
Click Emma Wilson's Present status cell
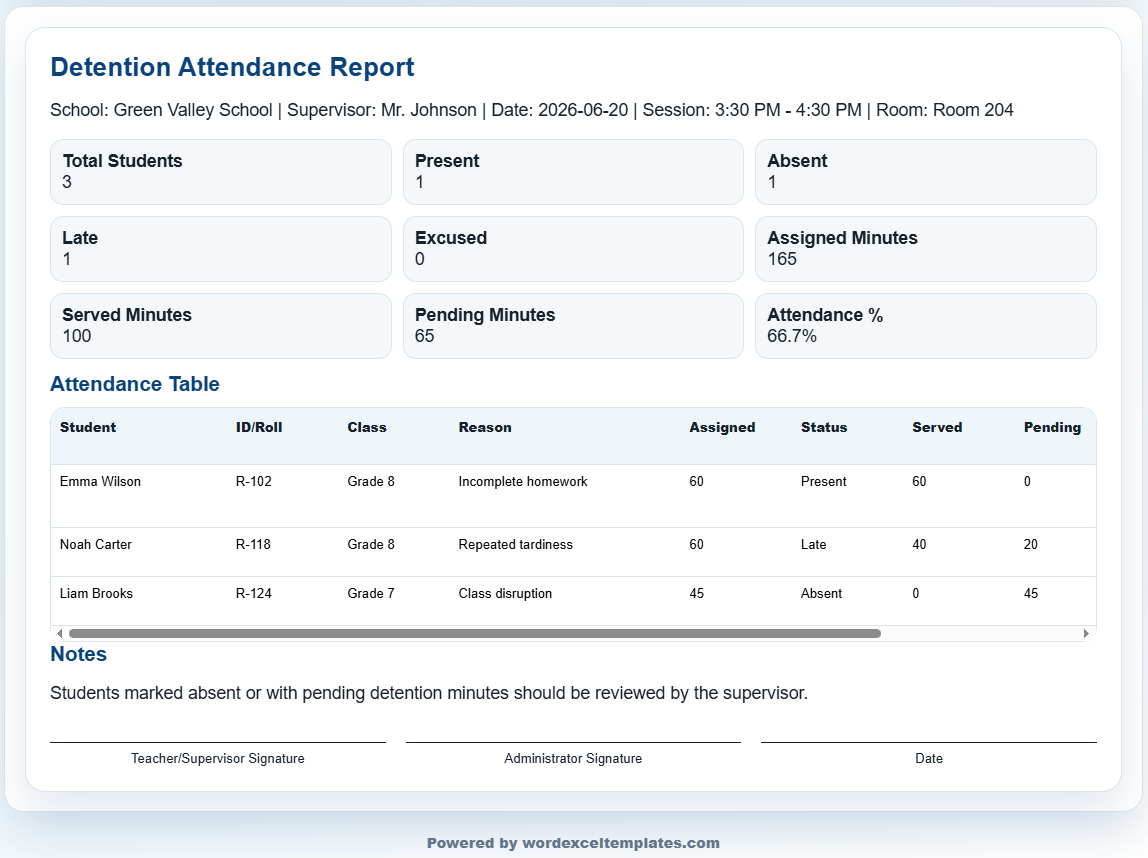click(824, 481)
